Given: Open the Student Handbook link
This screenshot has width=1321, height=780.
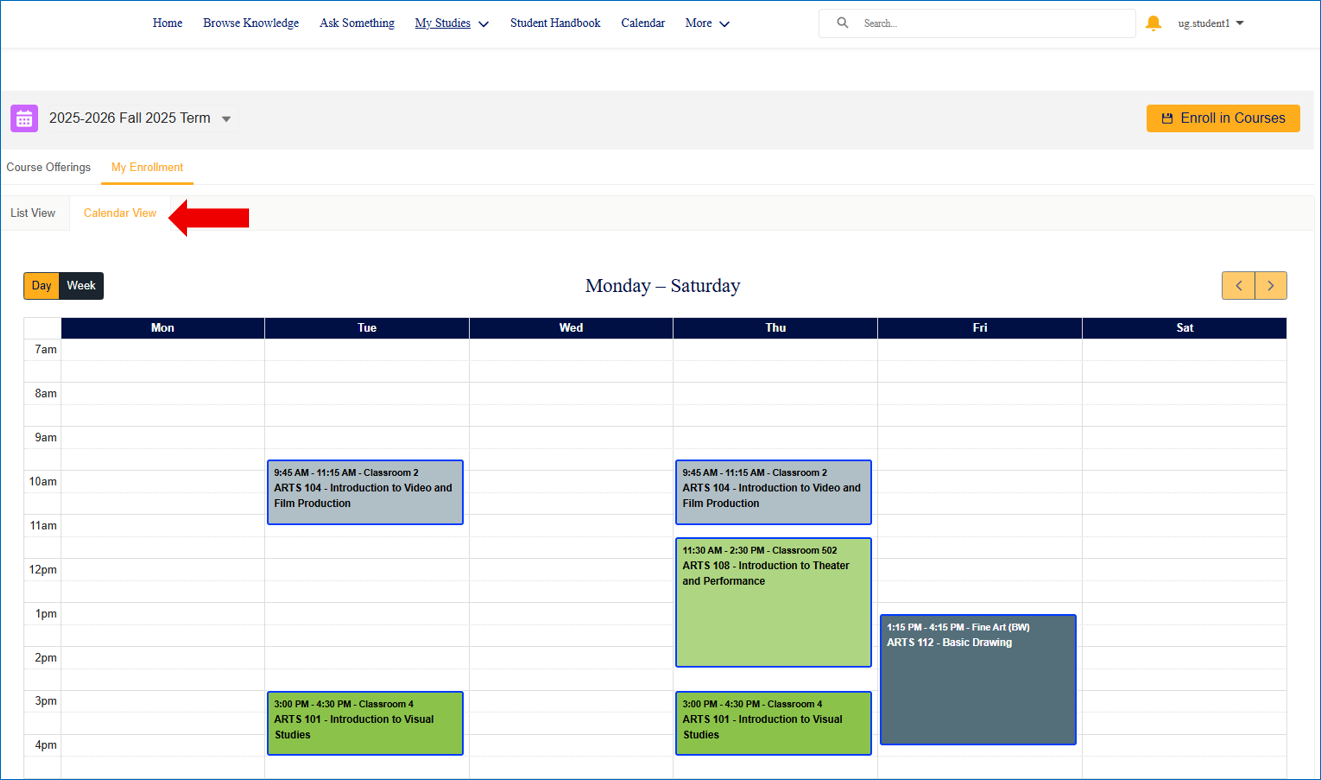Looking at the screenshot, I should point(555,23).
